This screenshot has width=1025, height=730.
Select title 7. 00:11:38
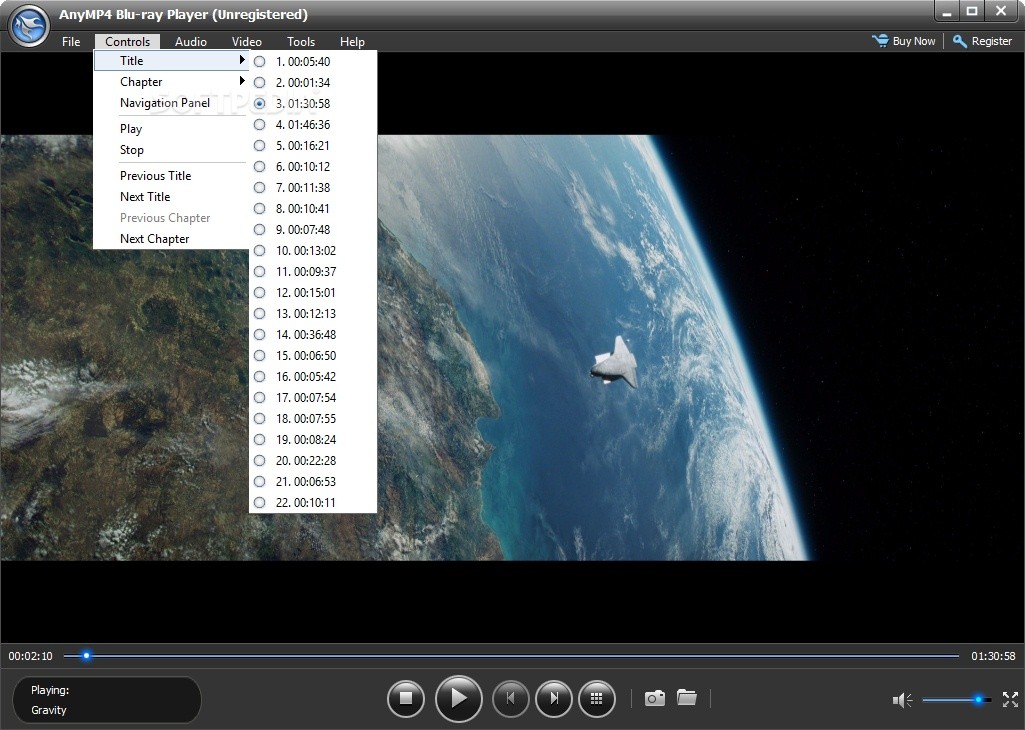[312, 188]
